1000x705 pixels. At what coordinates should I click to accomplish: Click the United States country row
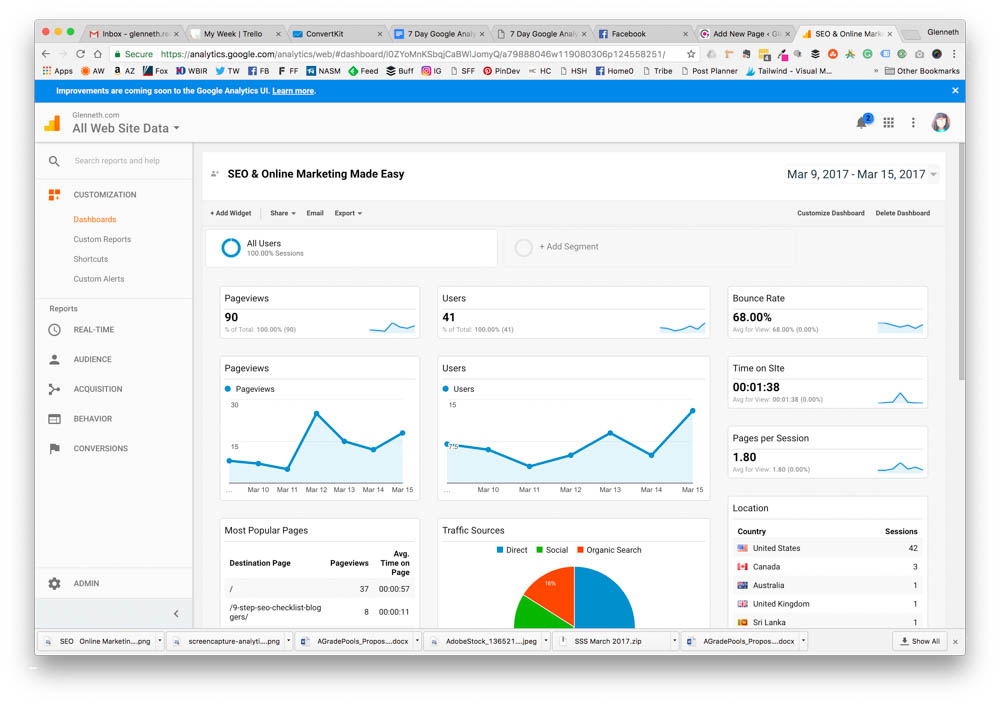pyautogui.click(x=827, y=548)
